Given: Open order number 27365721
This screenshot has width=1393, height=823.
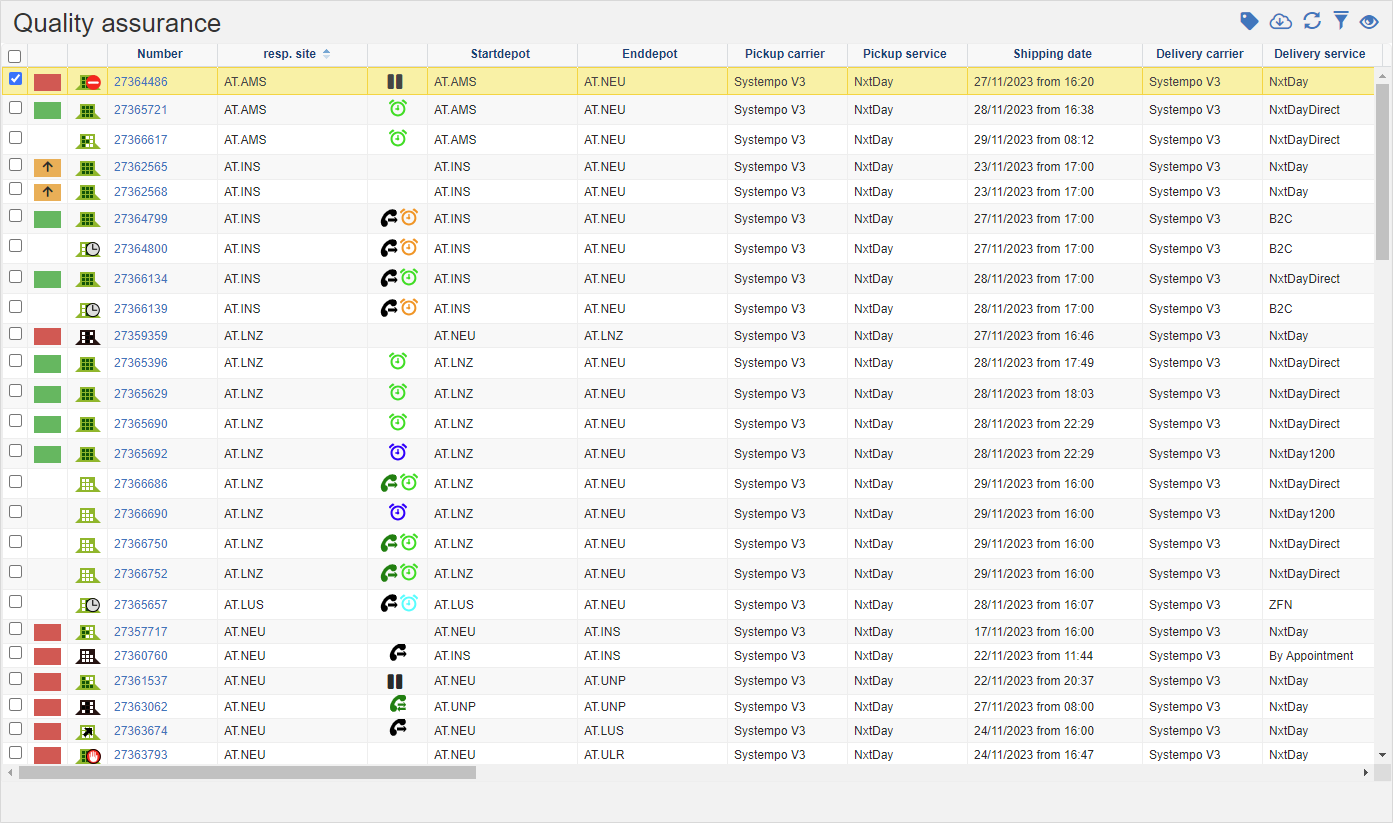Looking at the screenshot, I should pyautogui.click(x=140, y=110).
